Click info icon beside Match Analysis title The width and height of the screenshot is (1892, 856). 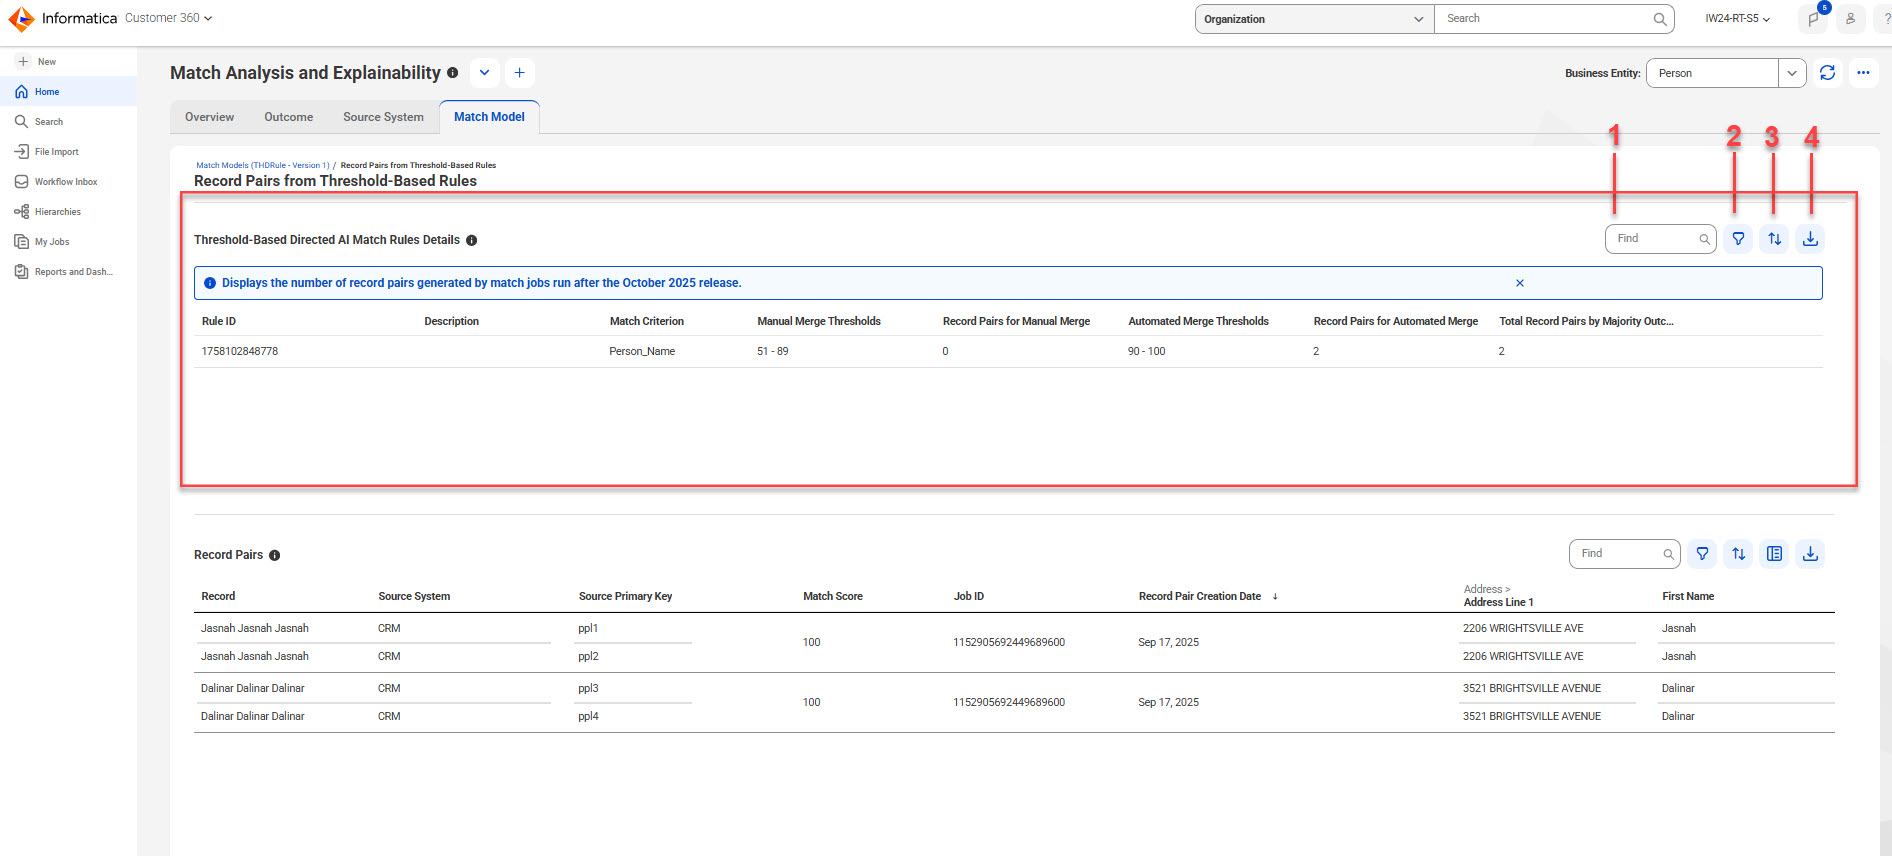pyautogui.click(x=453, y=73)
